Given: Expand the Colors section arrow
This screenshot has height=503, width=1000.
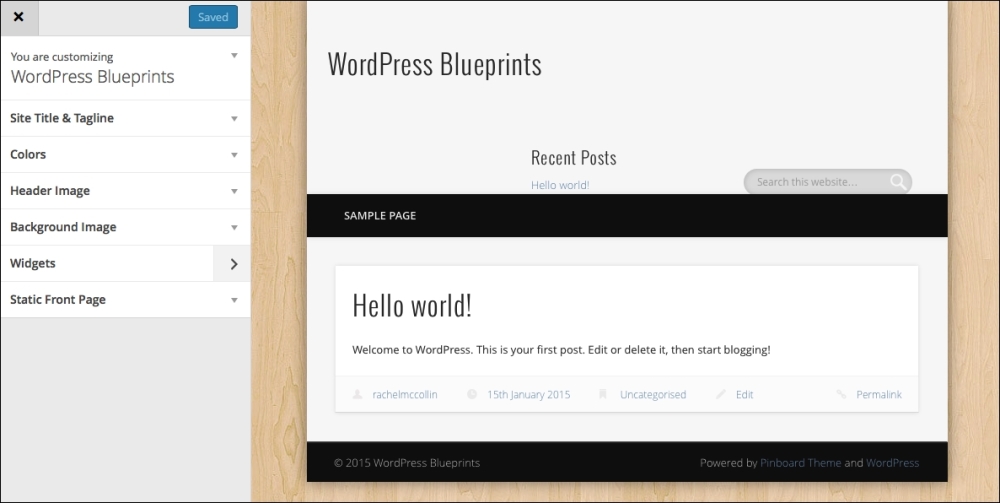Looking at the screenshot, I should click(234, 155).
